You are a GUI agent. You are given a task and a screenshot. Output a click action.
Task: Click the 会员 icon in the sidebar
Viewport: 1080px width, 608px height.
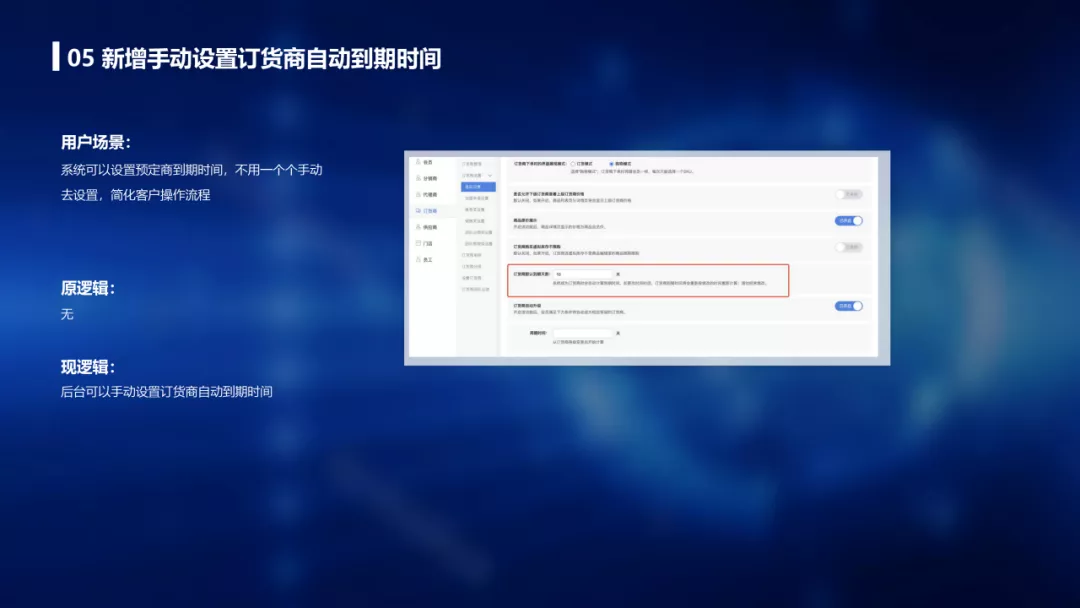pos(418,162)
